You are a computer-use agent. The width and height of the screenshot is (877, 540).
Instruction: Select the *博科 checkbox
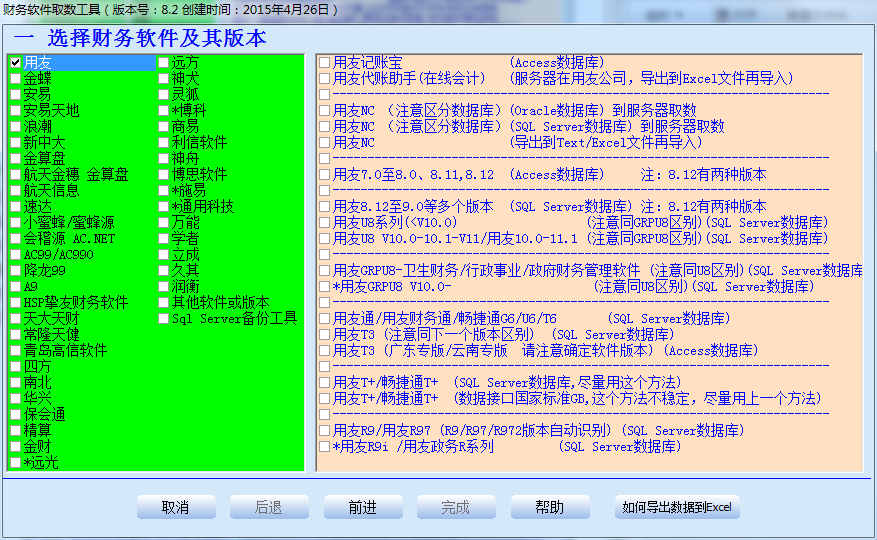pos(163,111)
